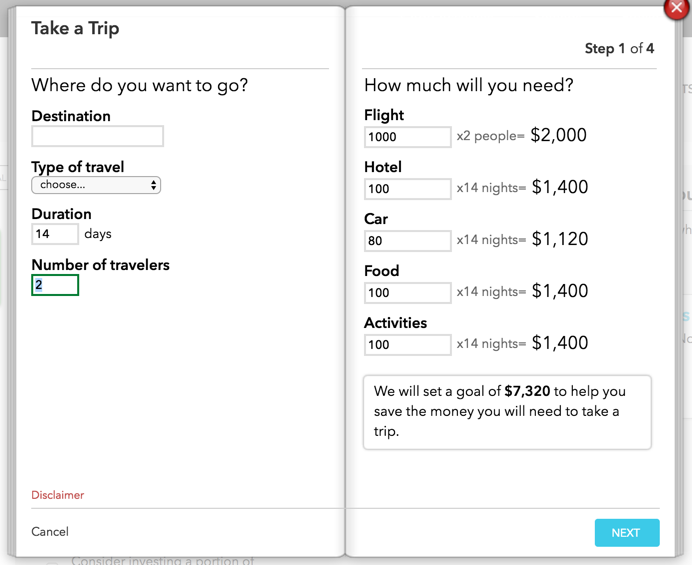Click the $1,120 car total
The image size is (692, 565).
pos(559,239)
